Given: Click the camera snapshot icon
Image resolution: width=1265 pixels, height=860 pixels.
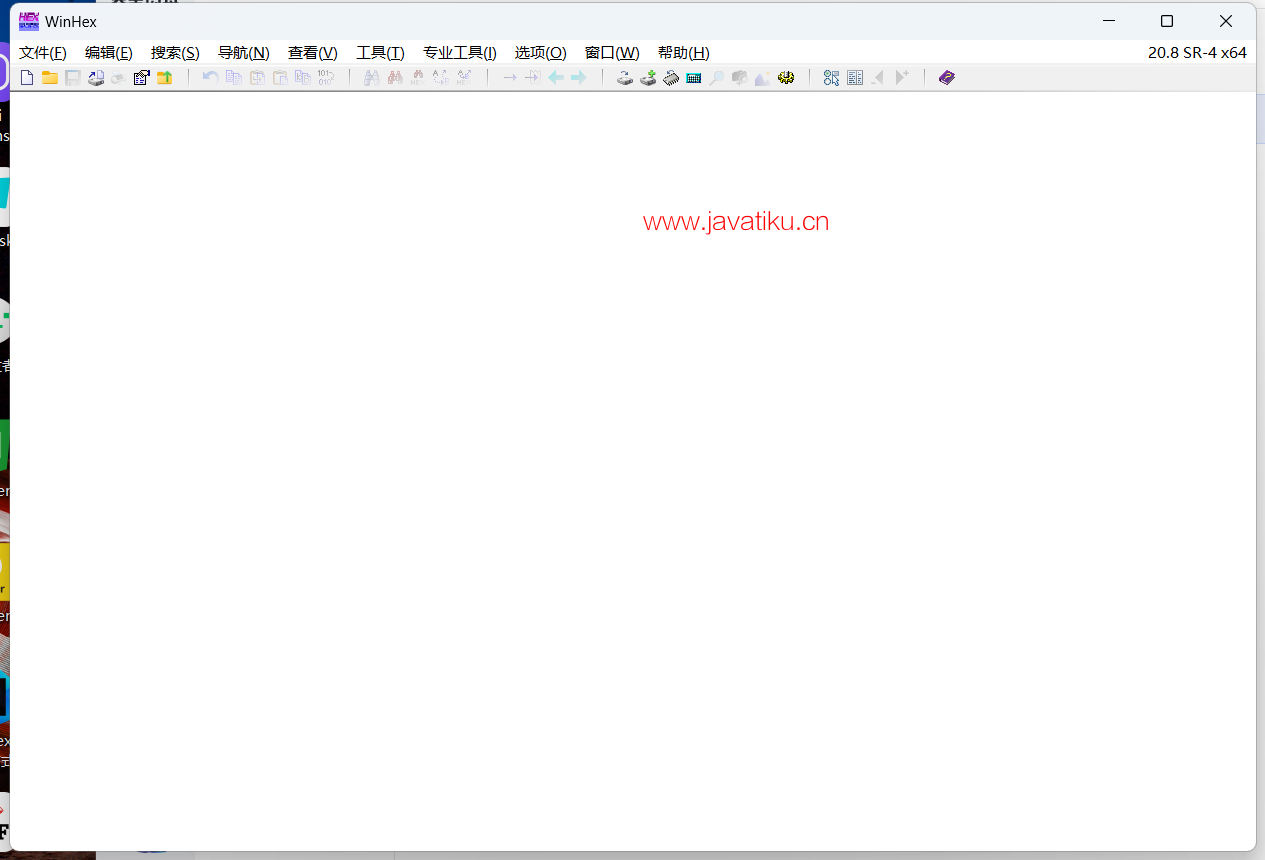Looking at the screenshot, I should click(x=740, y=77).
